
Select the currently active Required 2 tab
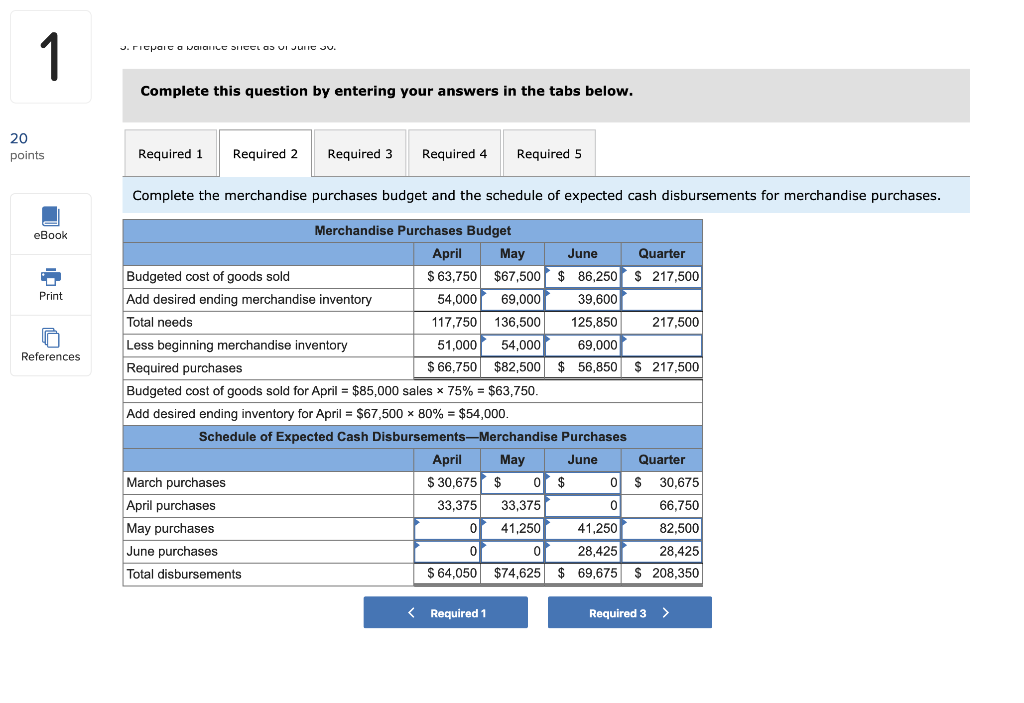point(264,153)
